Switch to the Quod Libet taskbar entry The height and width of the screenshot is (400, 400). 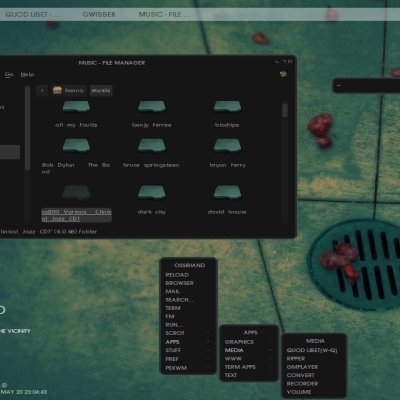(x=33, y=15)
